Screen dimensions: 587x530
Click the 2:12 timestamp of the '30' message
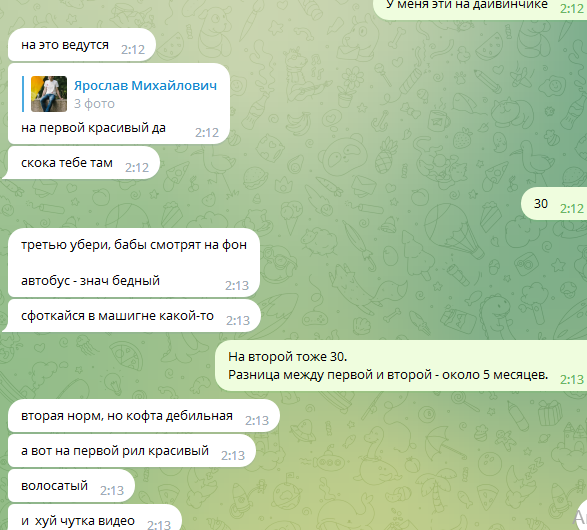[x=572, y=208]
